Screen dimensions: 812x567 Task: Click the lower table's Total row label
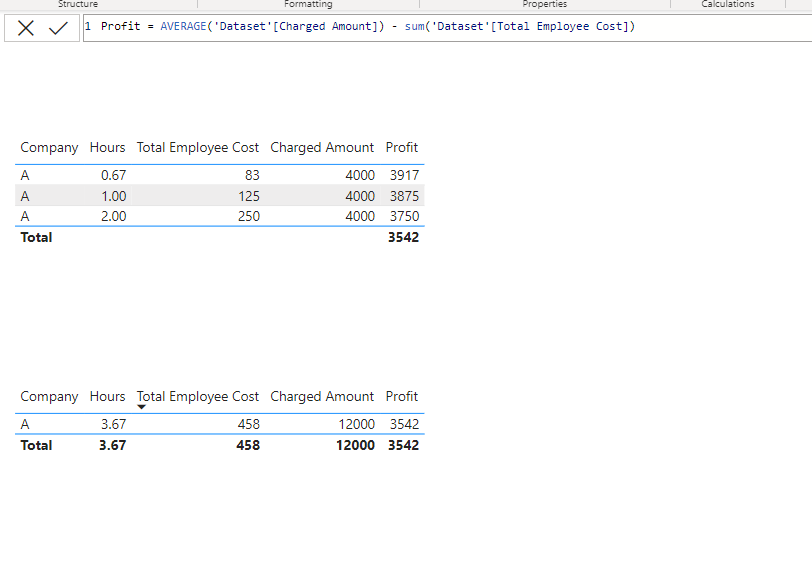coord(36,446)
